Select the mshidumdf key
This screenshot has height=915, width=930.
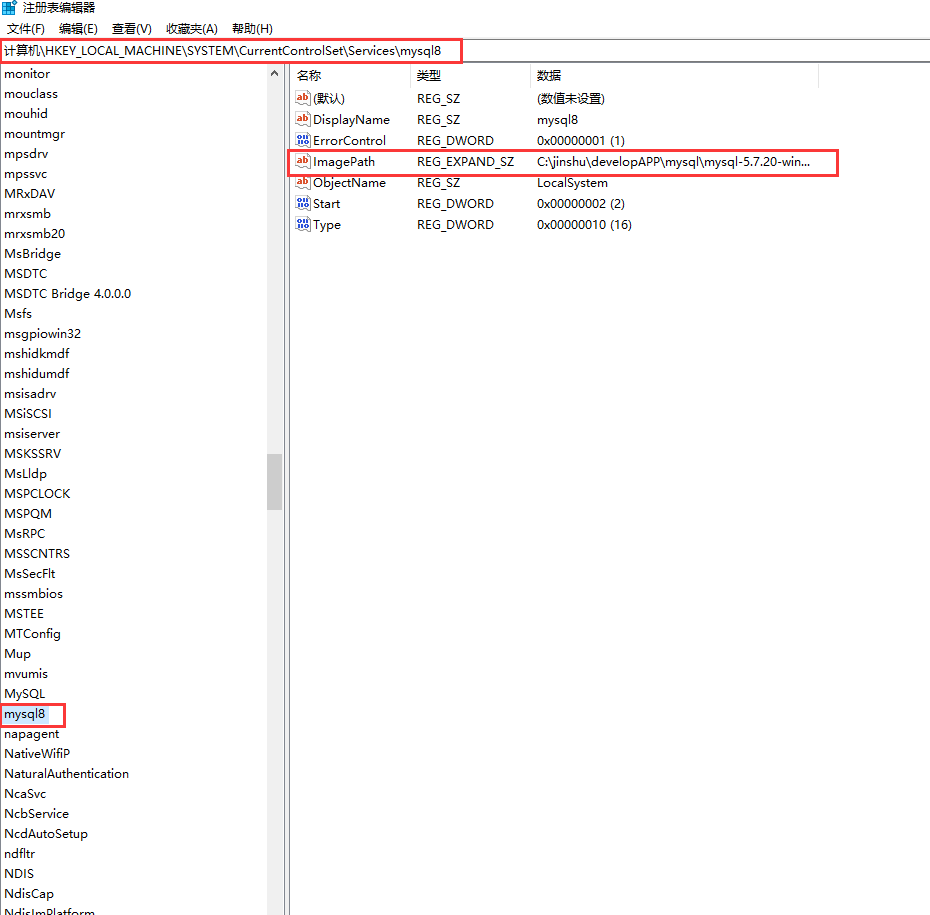pyautogui.click(x=37, y=374)
